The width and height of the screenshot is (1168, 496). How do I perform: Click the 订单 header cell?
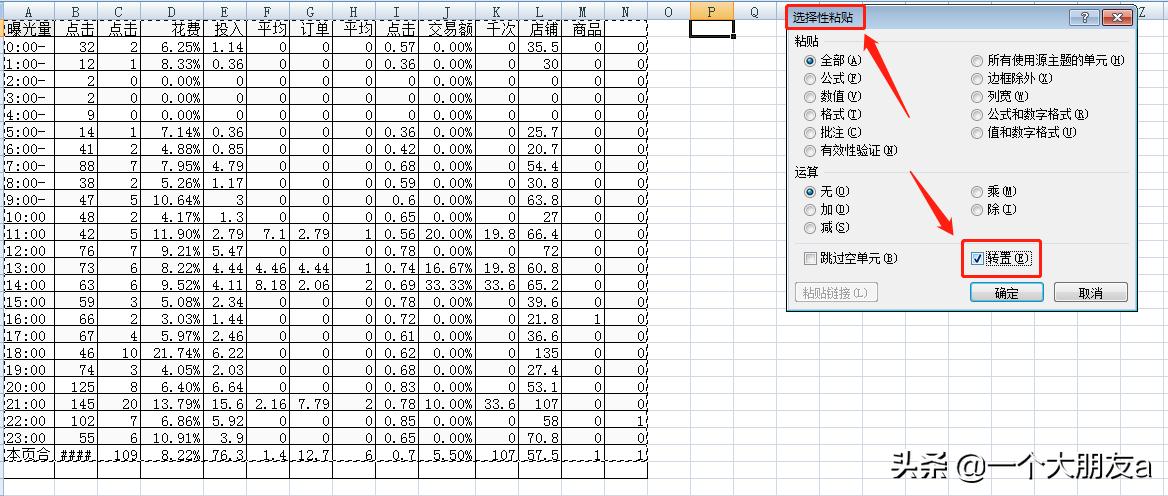click(311, 30)
